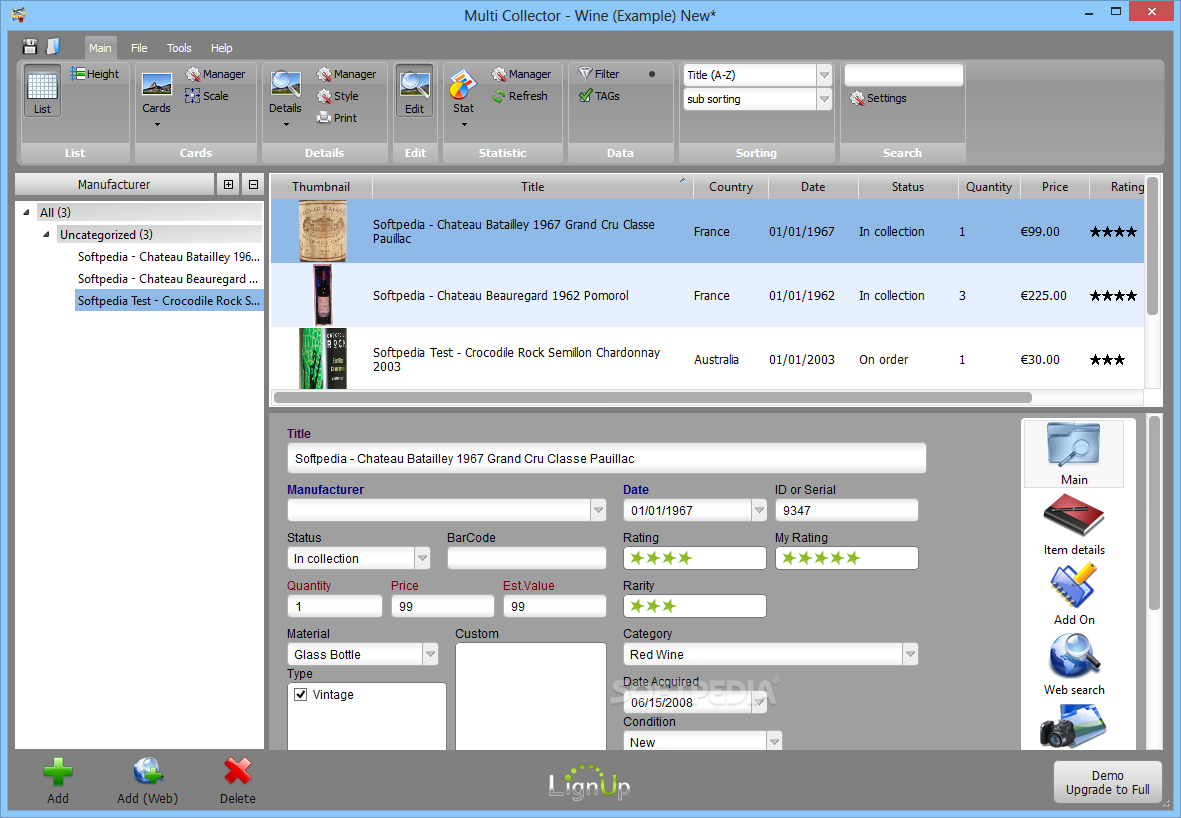The width and height of the screenshot is (1181, 818).
Task: Open the sub sorting dropdown
Action: 824,99
